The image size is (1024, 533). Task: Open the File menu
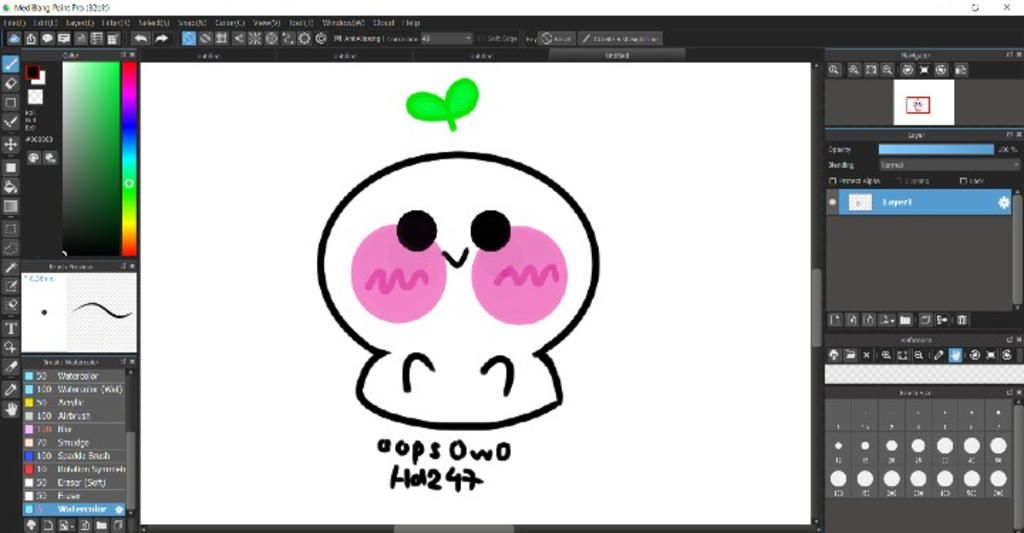(14, 23)
